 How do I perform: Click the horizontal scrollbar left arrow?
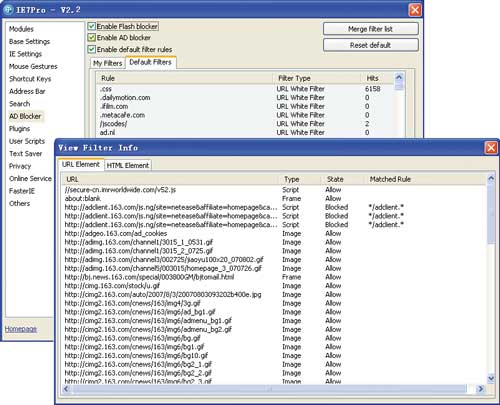(x=66, y=389)
